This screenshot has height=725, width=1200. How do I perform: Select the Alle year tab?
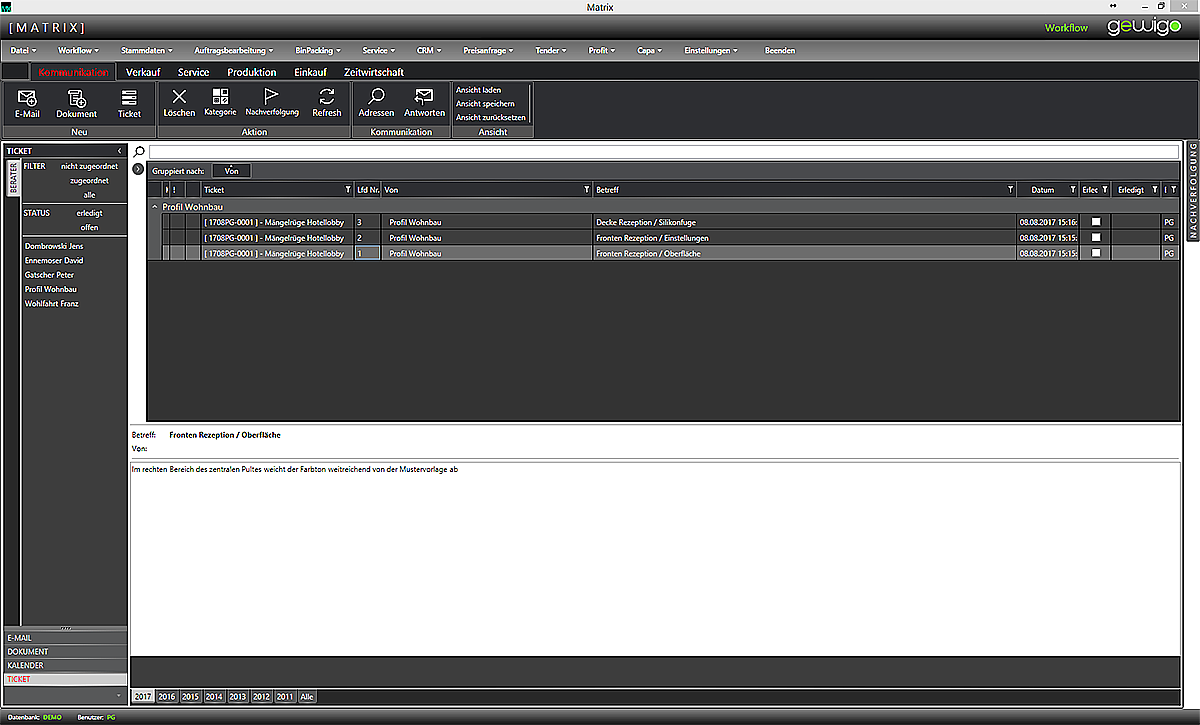pyautogui.click(x=308, y=696)
